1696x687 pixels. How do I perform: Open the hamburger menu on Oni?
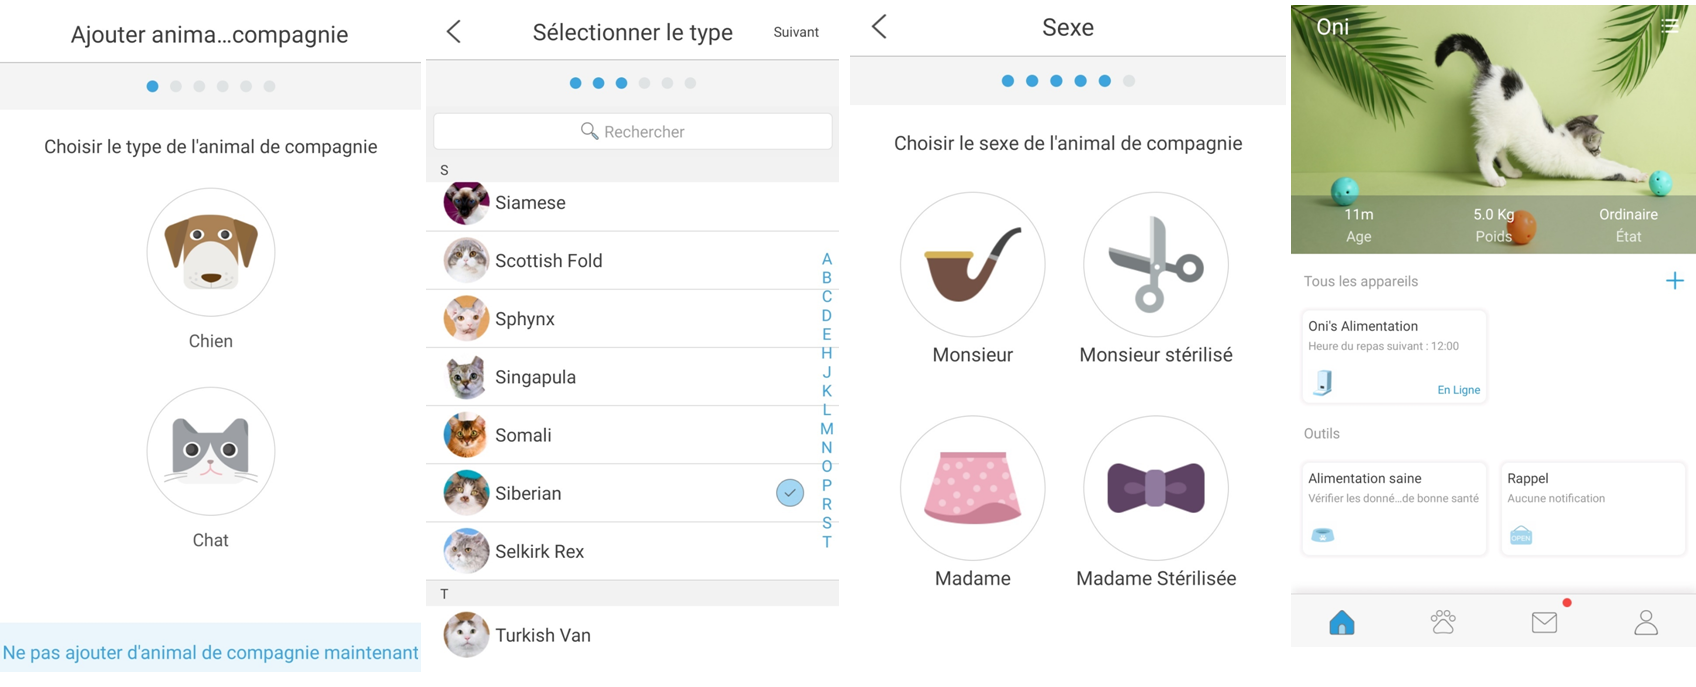1670,26
